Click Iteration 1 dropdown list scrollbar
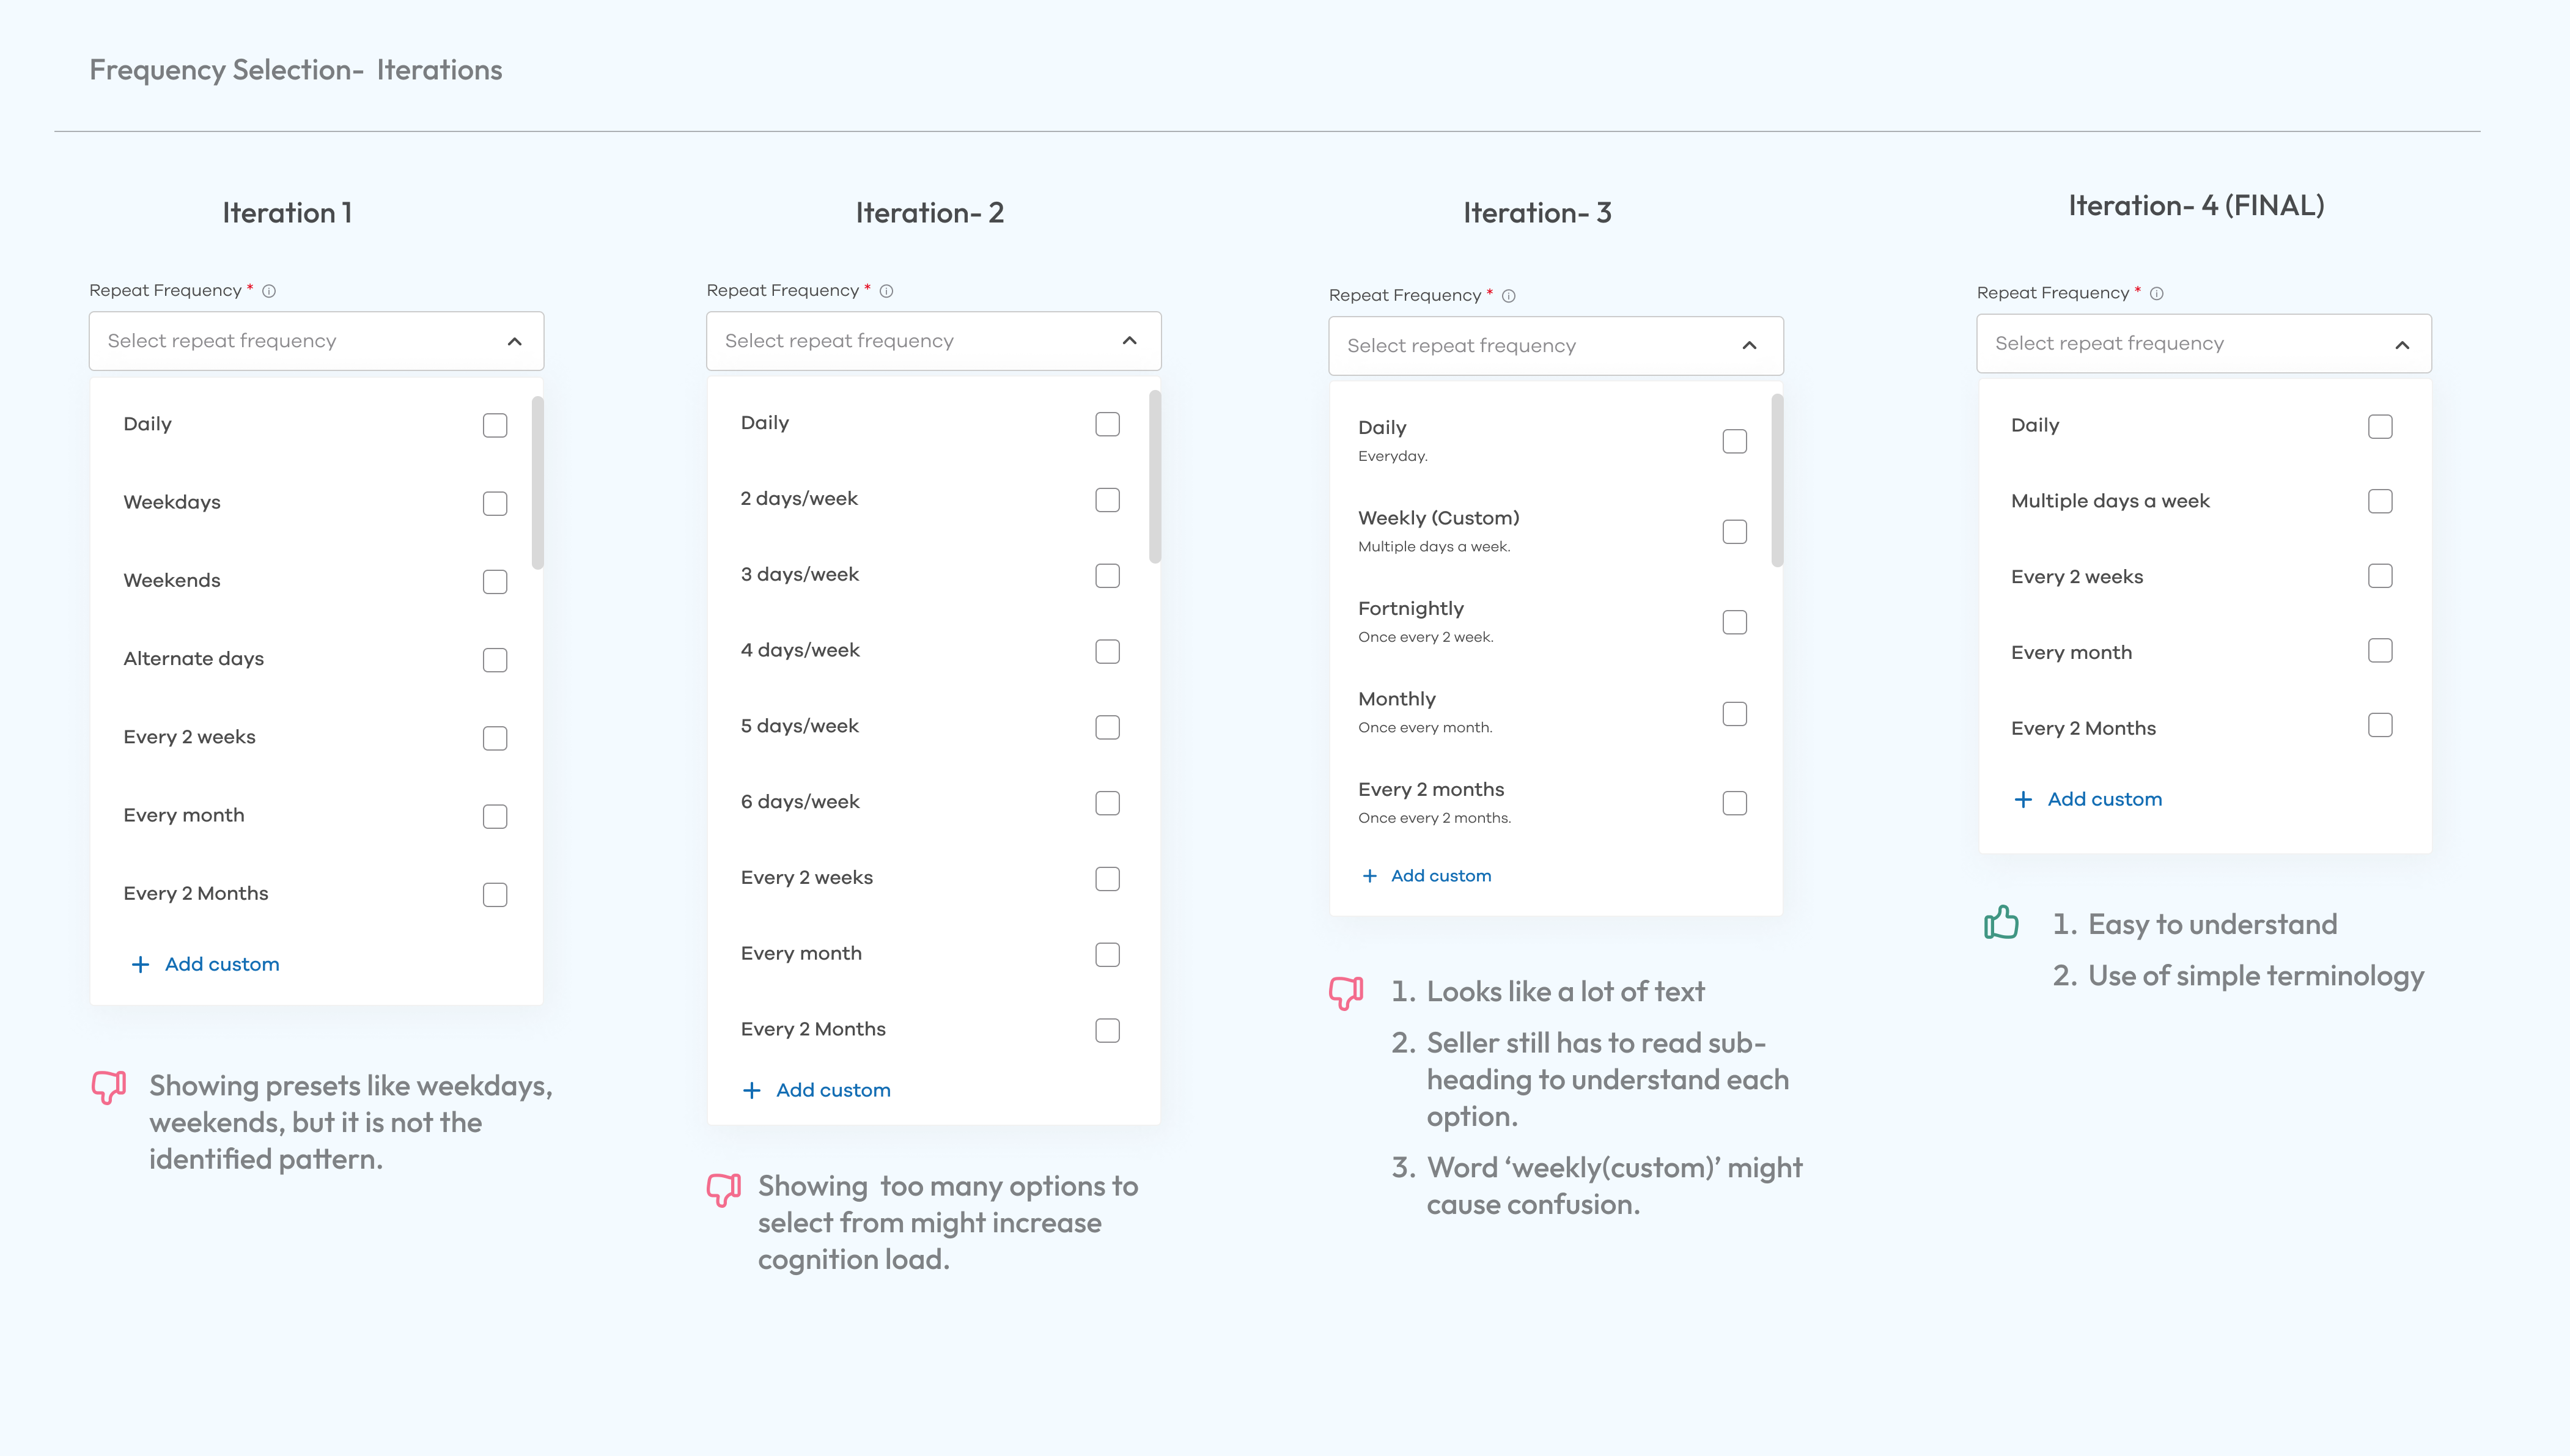 [x=538, y=483]
